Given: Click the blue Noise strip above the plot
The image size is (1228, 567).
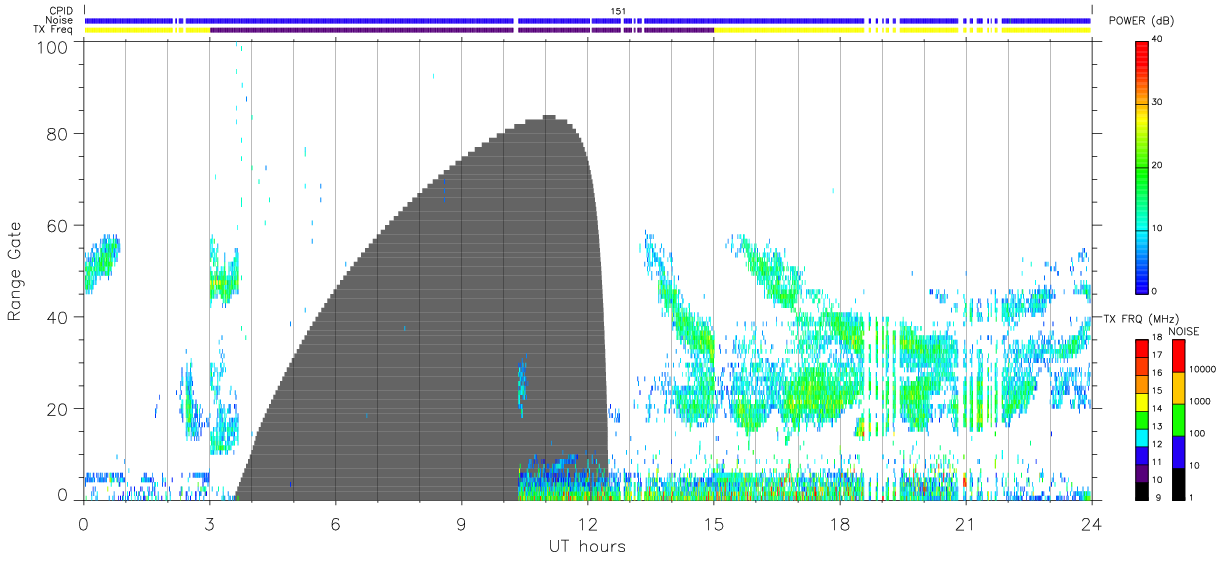Looking at the screenshot, I should pyautogui.click(x=588, y=20).
